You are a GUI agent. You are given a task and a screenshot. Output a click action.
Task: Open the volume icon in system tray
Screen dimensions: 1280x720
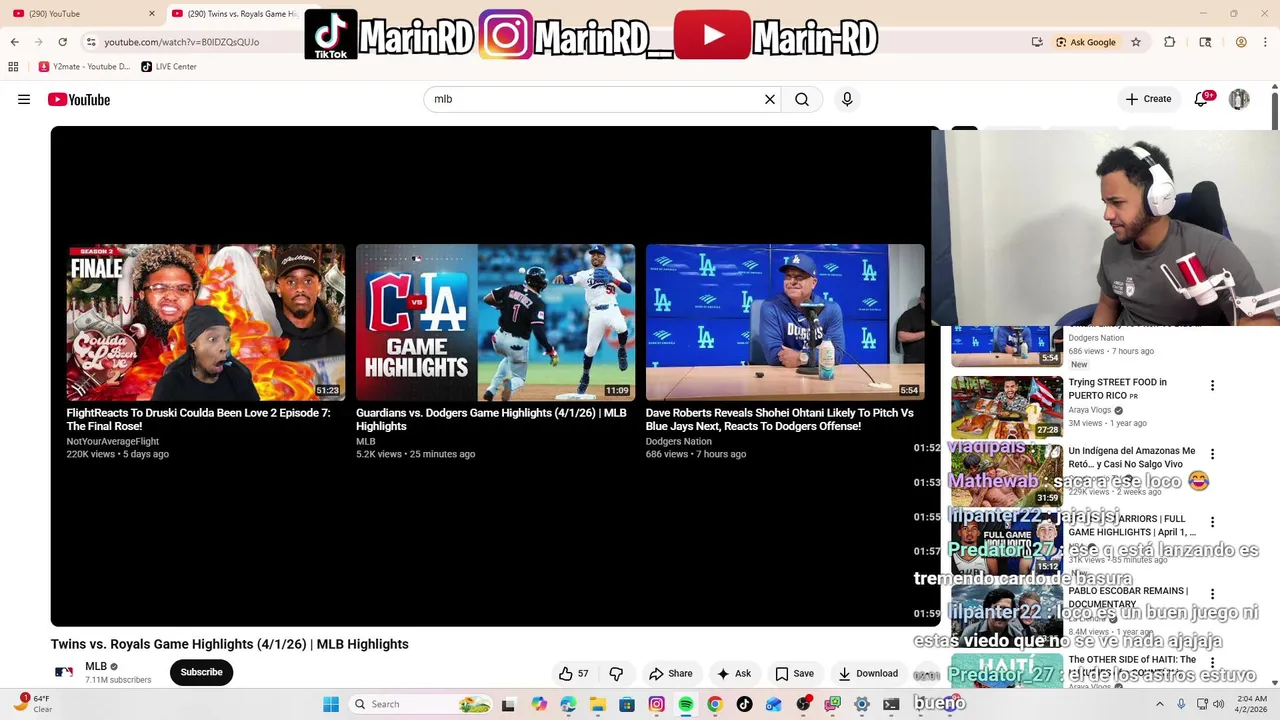pyautogui.click(x=1219, y=704)
